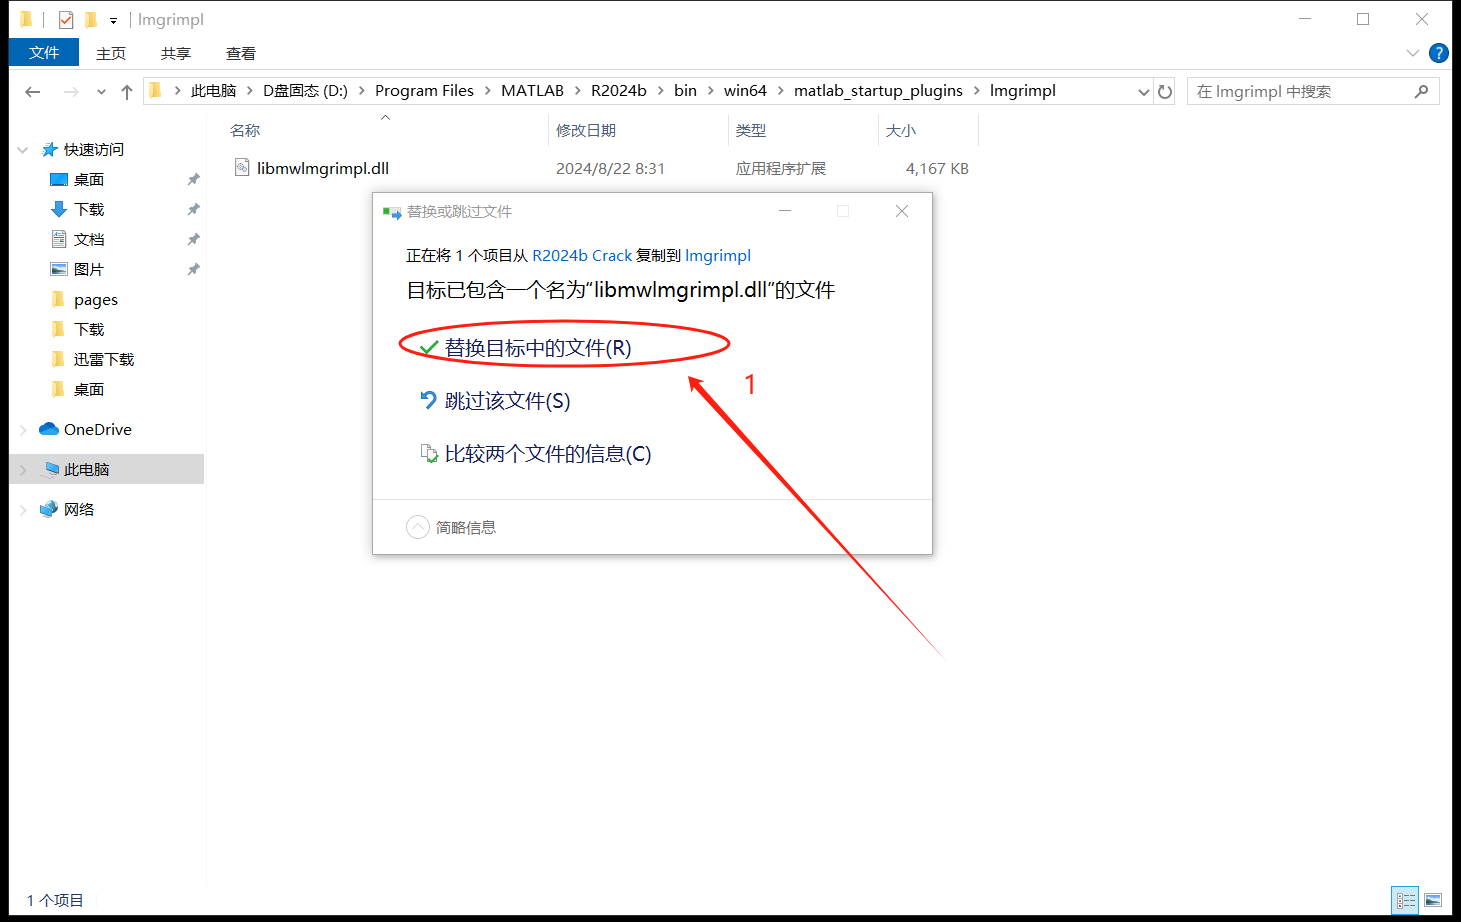This screenshot has width=1461, height=922.
Task: Sort by 大小 column header
Action: 901,131
